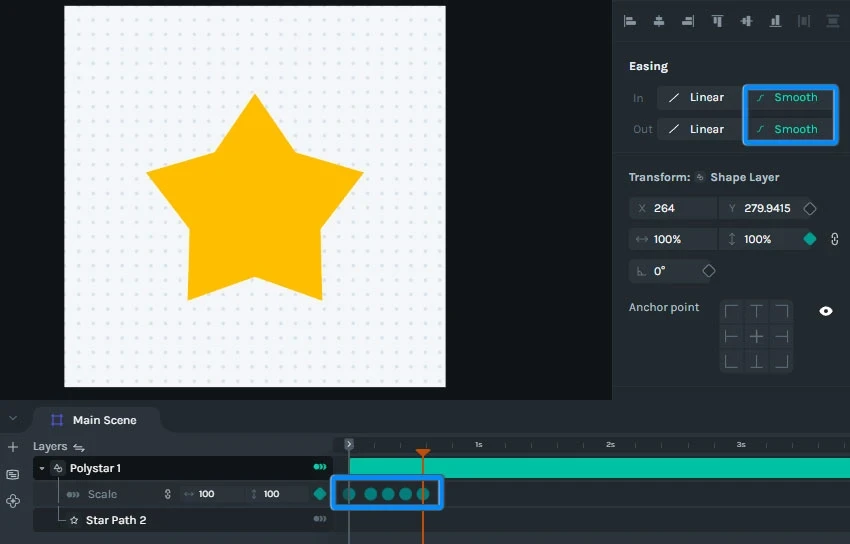
Task: Select the center anchor point
Action: coord(756,336)
